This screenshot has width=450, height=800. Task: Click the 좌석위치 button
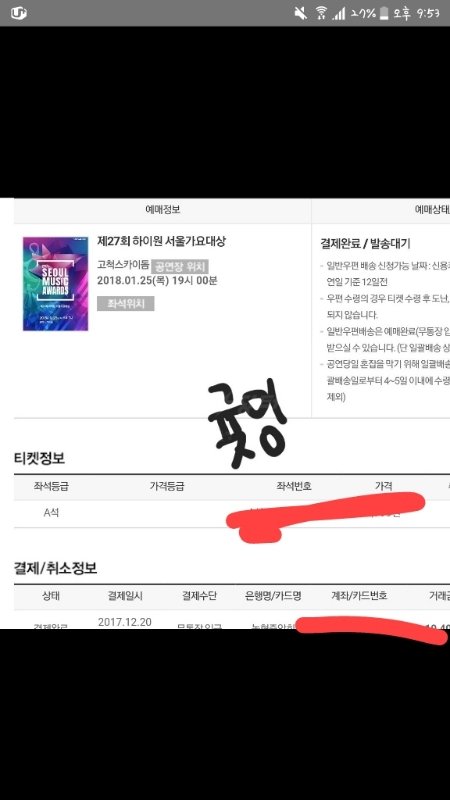pyautogui.click(x=126, y=304)
